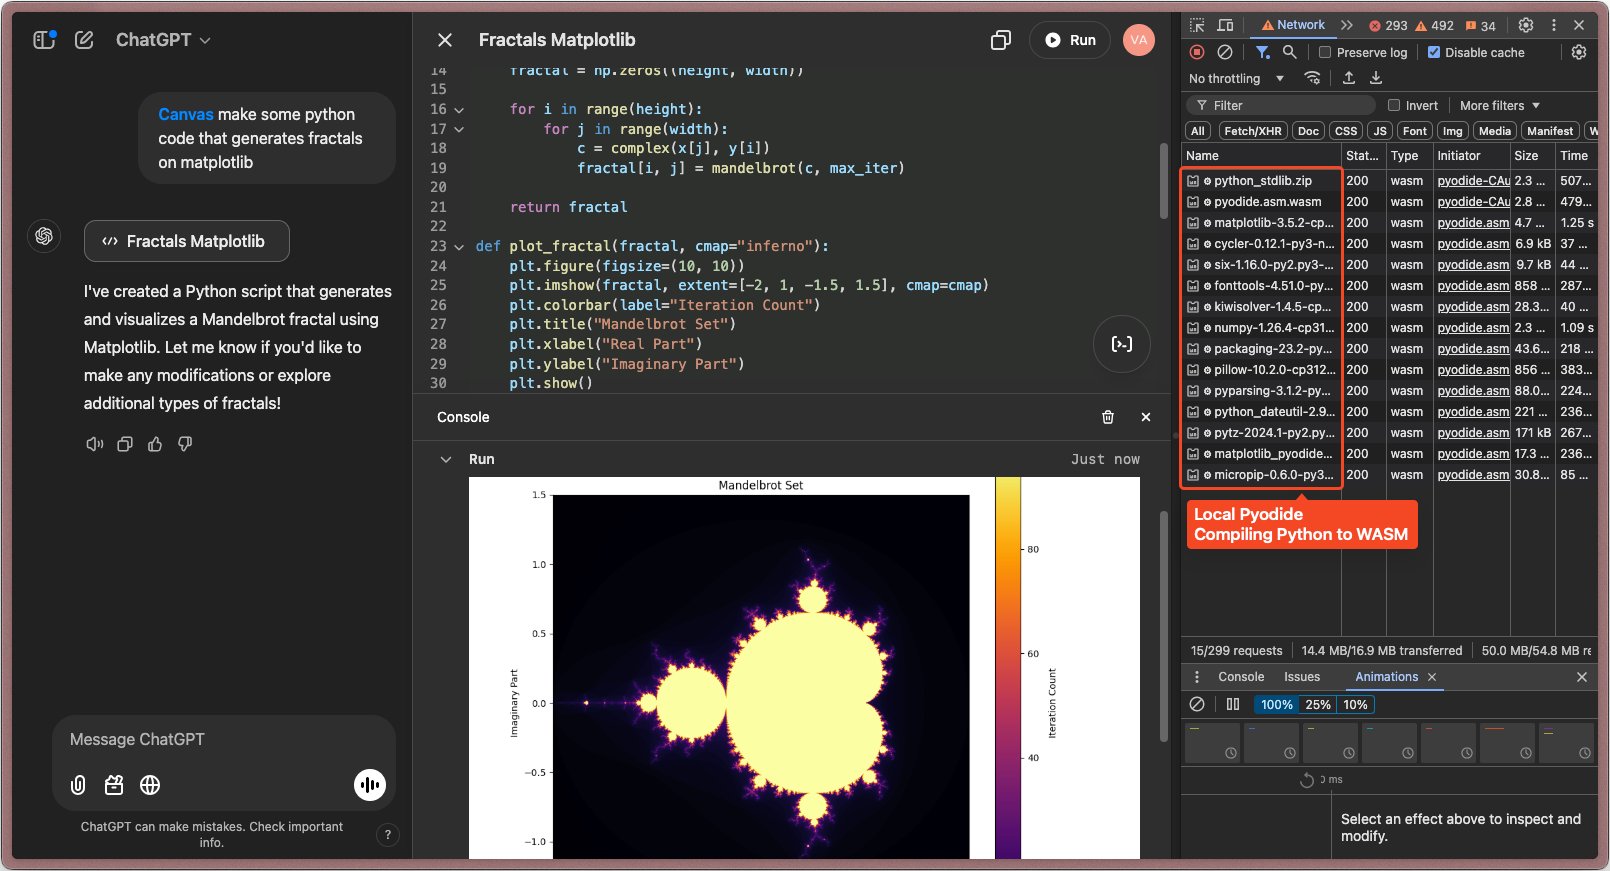This screenshot has height=871, width=1610.
Task: Start voice mode with the waveform button
Action: point(370,785)
